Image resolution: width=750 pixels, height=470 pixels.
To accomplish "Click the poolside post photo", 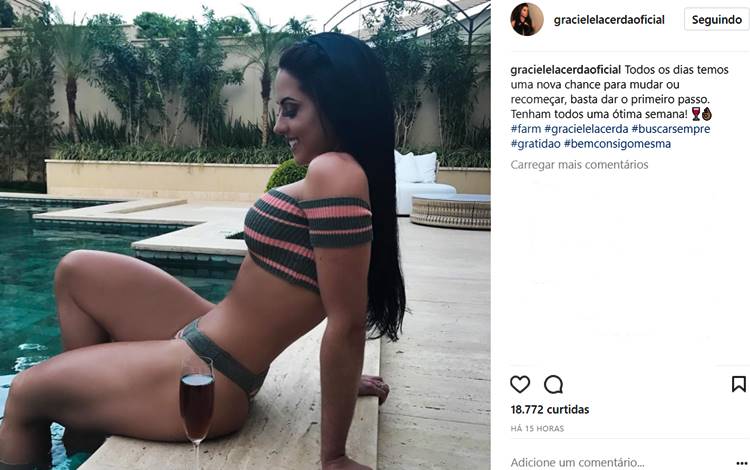I will click(245, 235).
